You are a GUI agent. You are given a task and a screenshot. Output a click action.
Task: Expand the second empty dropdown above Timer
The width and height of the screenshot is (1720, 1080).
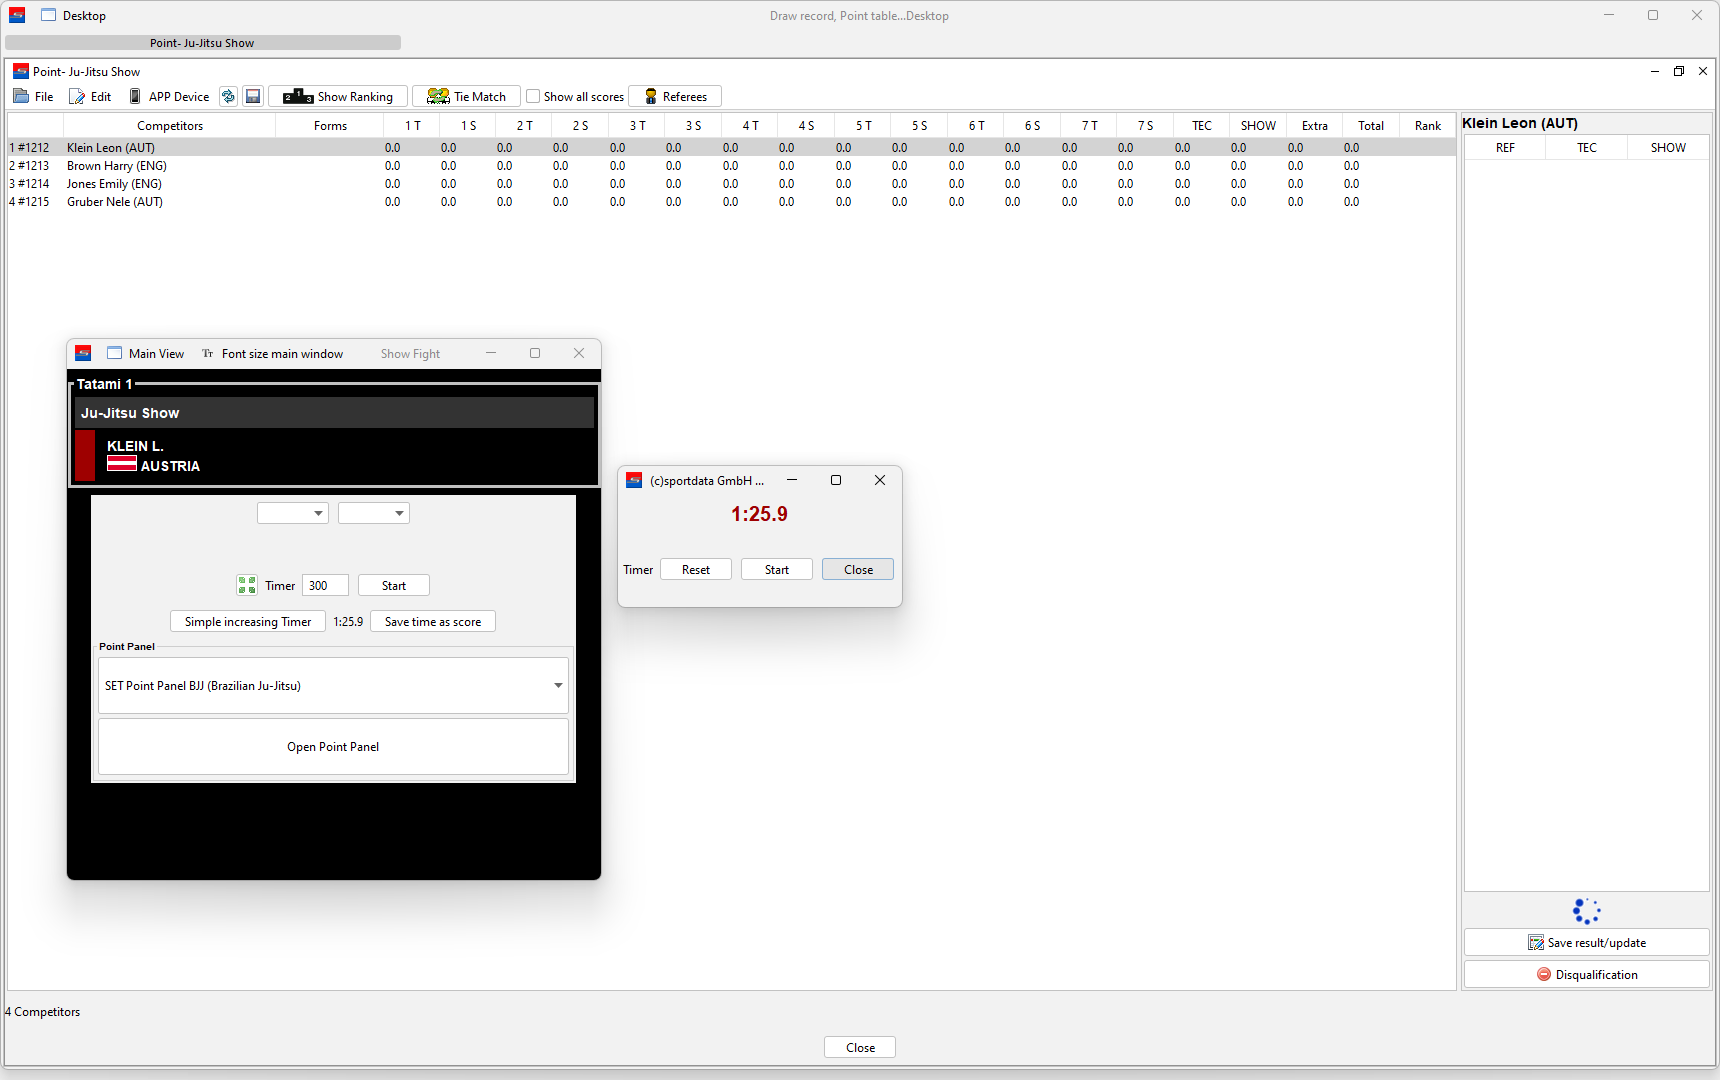coord(374,513)
